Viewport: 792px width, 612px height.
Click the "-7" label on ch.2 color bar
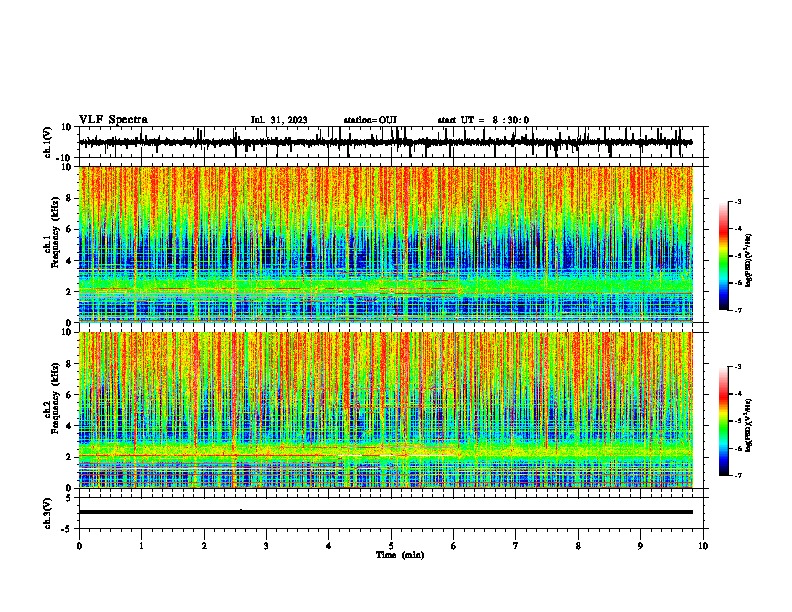pyautogui.click(x=738, y=476)
